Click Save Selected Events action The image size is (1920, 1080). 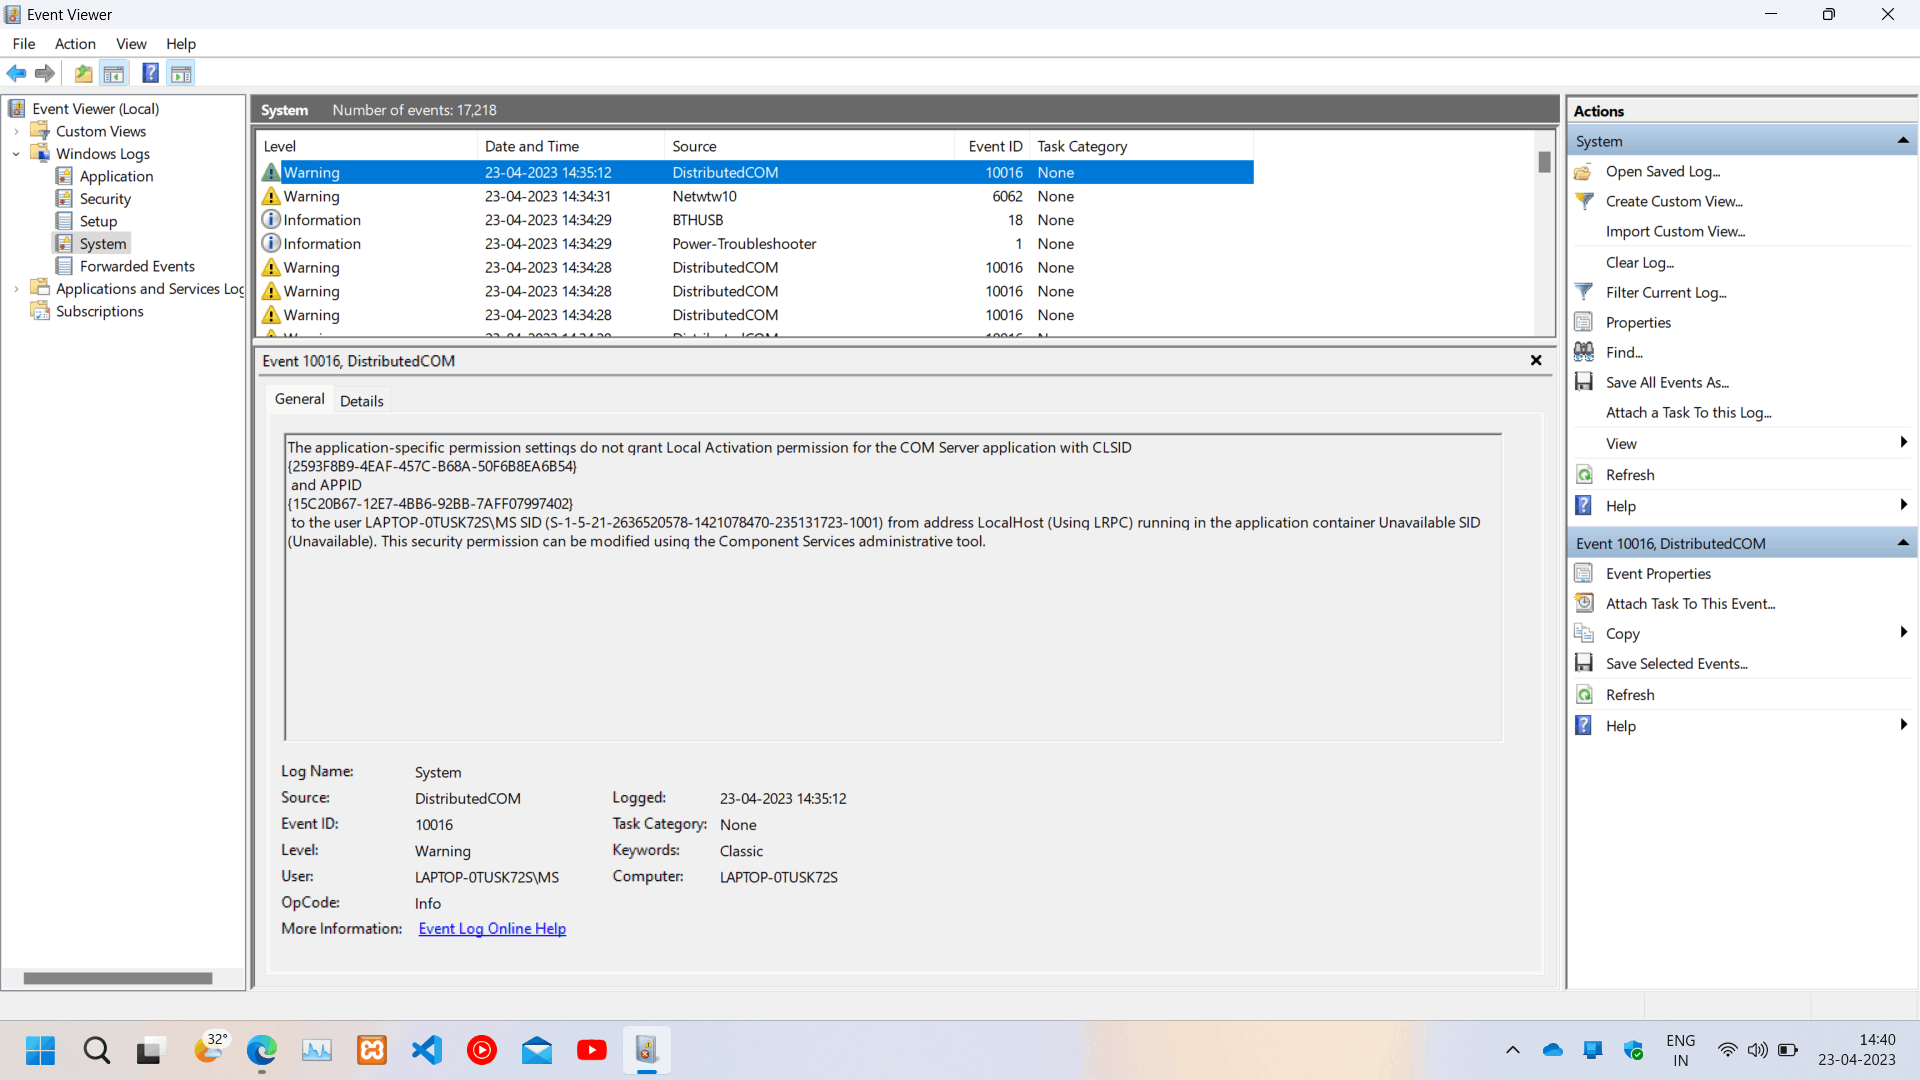point(1676,663)
